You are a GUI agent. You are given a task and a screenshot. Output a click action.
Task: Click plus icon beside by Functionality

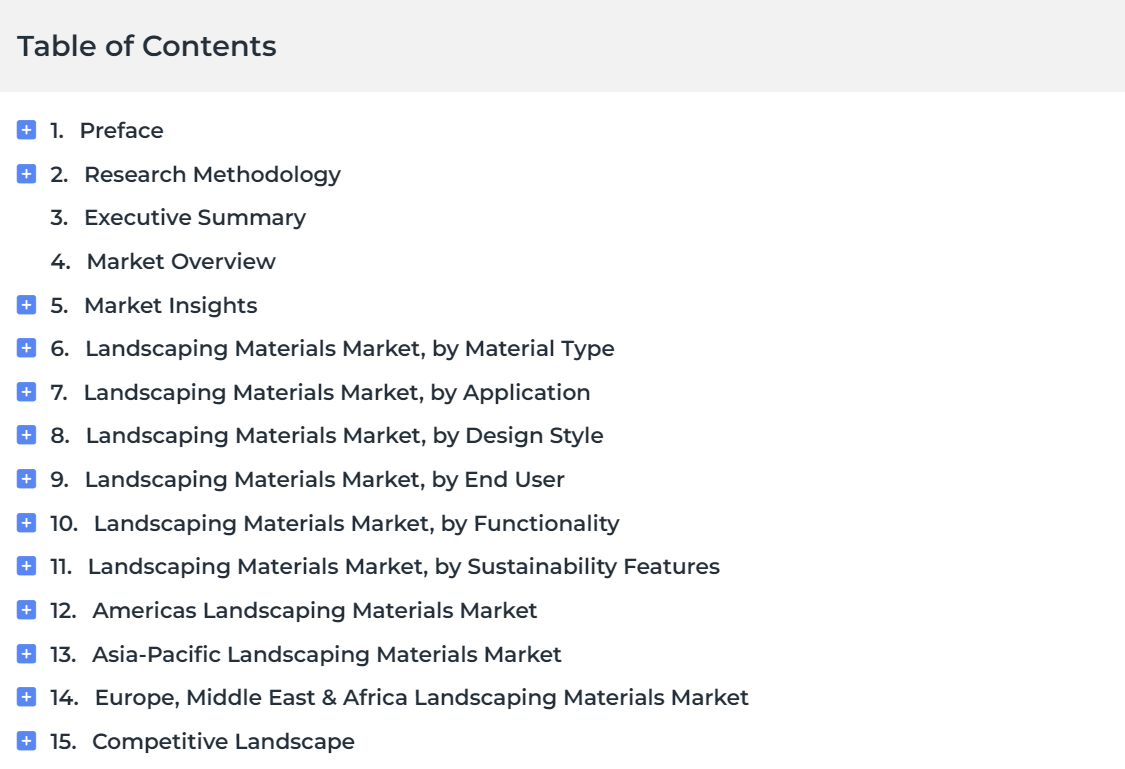click(x=27, y=523)
